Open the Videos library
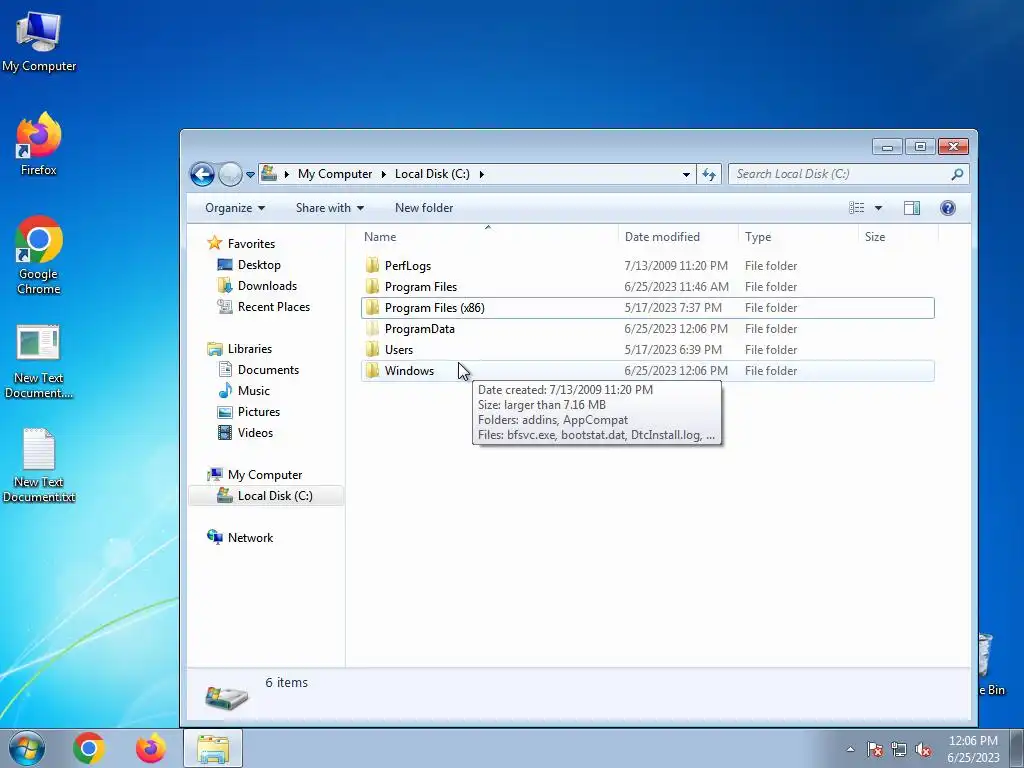The height and width of the screenshot is (768, 1024). click(x=255, y=432)
